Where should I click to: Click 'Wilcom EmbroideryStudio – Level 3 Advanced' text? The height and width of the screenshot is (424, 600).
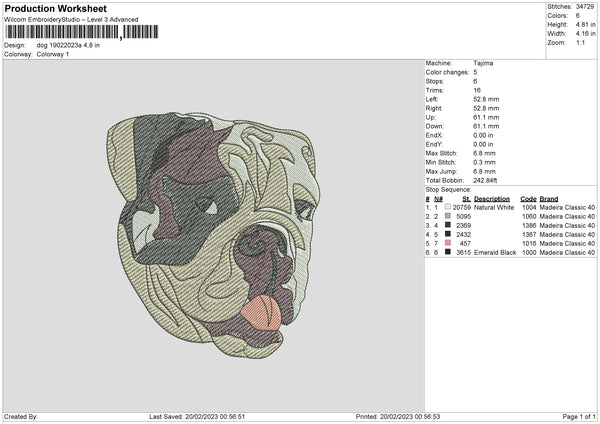(71, 20)
